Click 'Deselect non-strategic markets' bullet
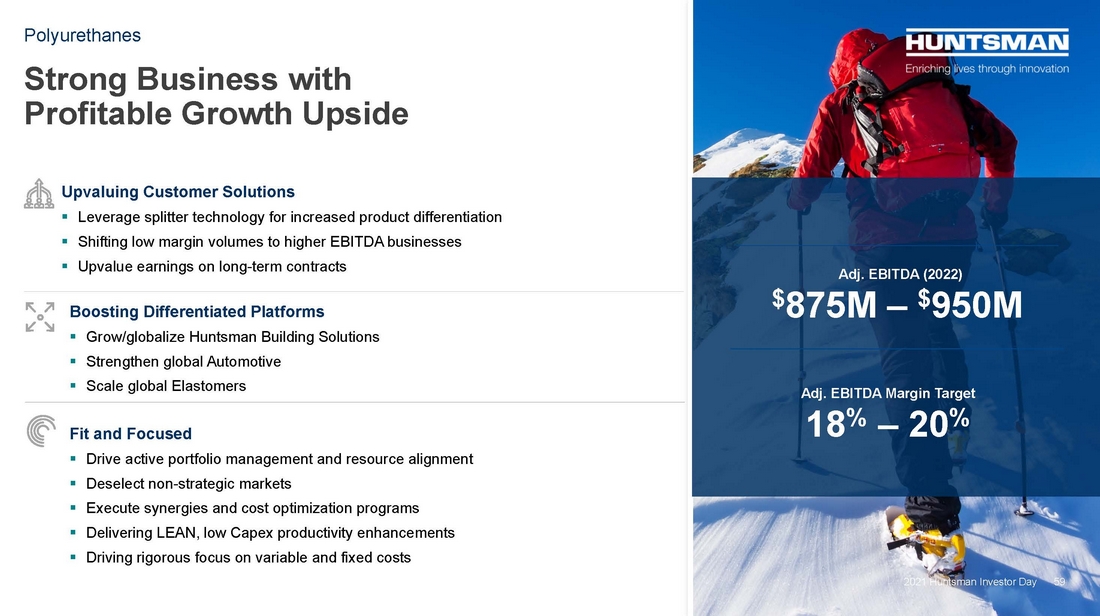Screen dimensions: 1100x616 [x=189, y=483]
